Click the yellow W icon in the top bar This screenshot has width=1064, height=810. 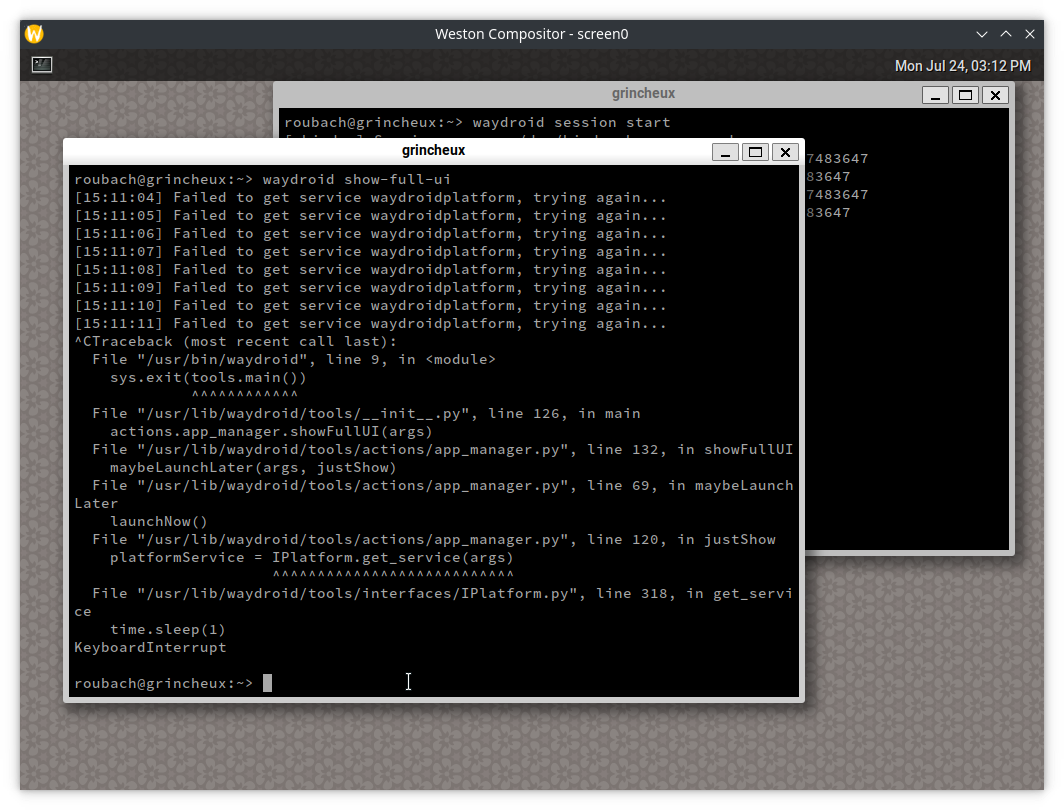point(33,33)
